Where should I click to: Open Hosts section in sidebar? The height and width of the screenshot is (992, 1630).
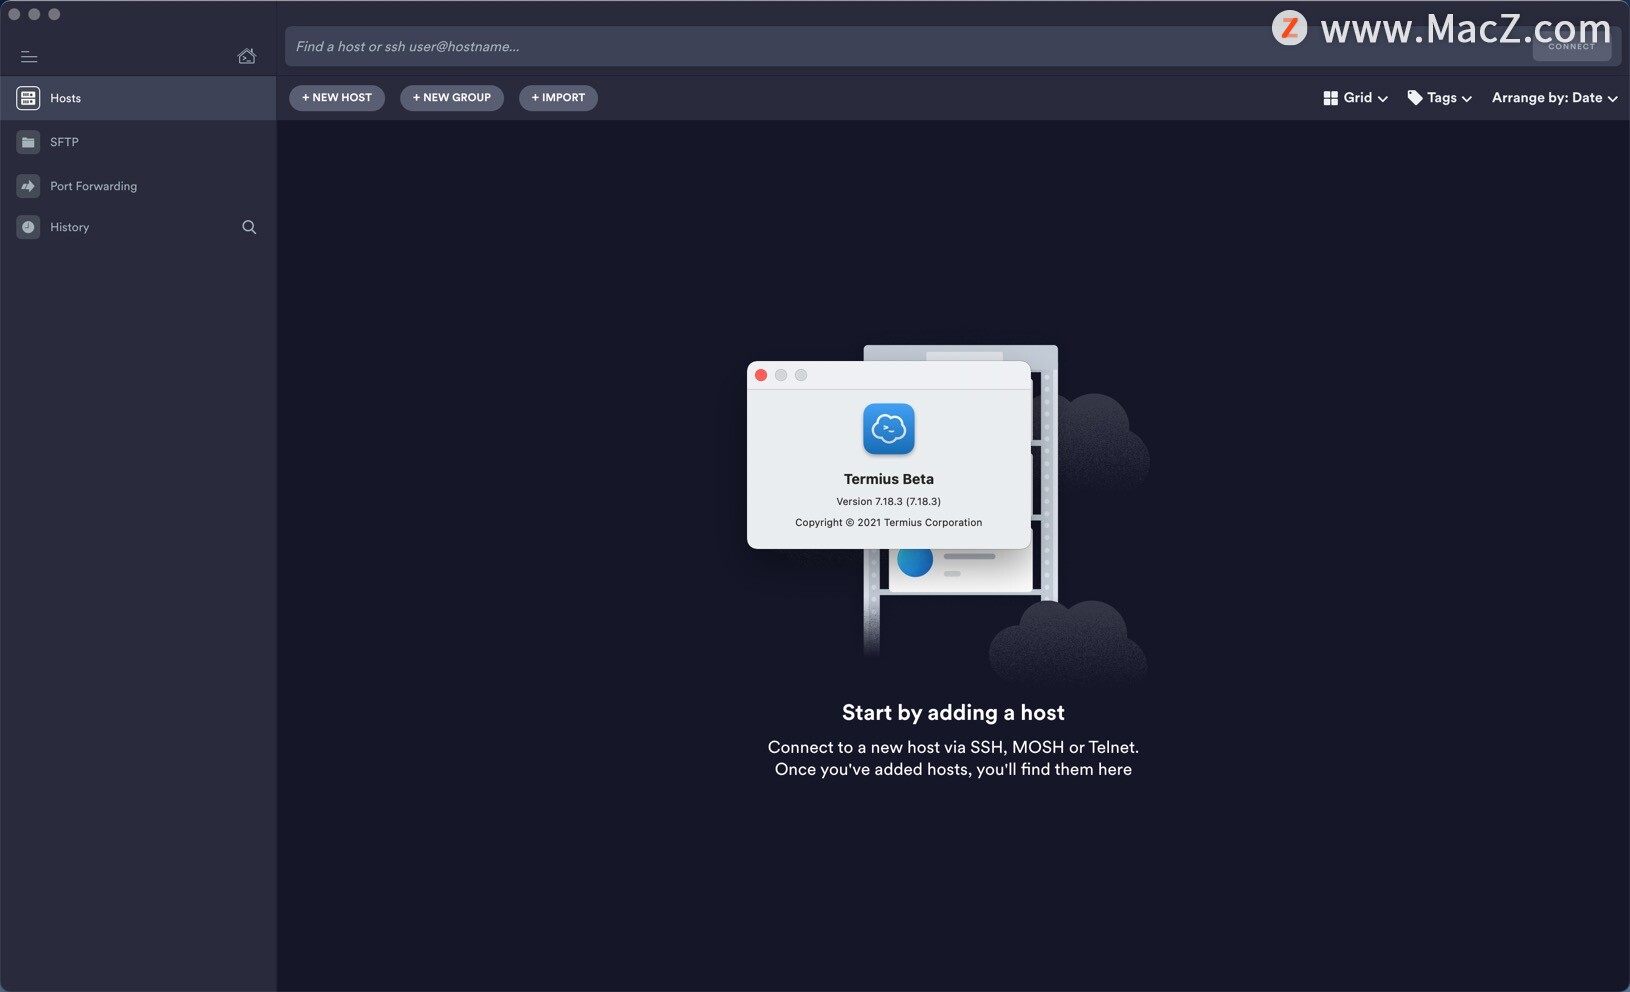[138, 98]
